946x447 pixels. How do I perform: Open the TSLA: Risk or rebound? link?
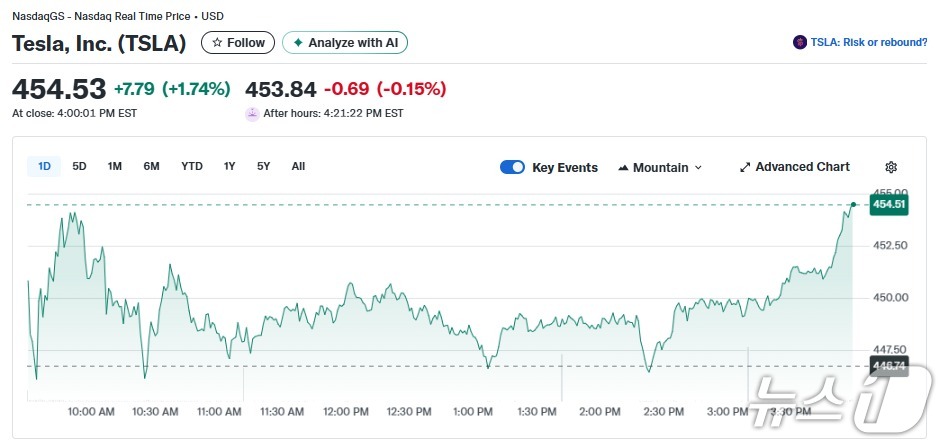pyautogui.click(x=868, y=43)
